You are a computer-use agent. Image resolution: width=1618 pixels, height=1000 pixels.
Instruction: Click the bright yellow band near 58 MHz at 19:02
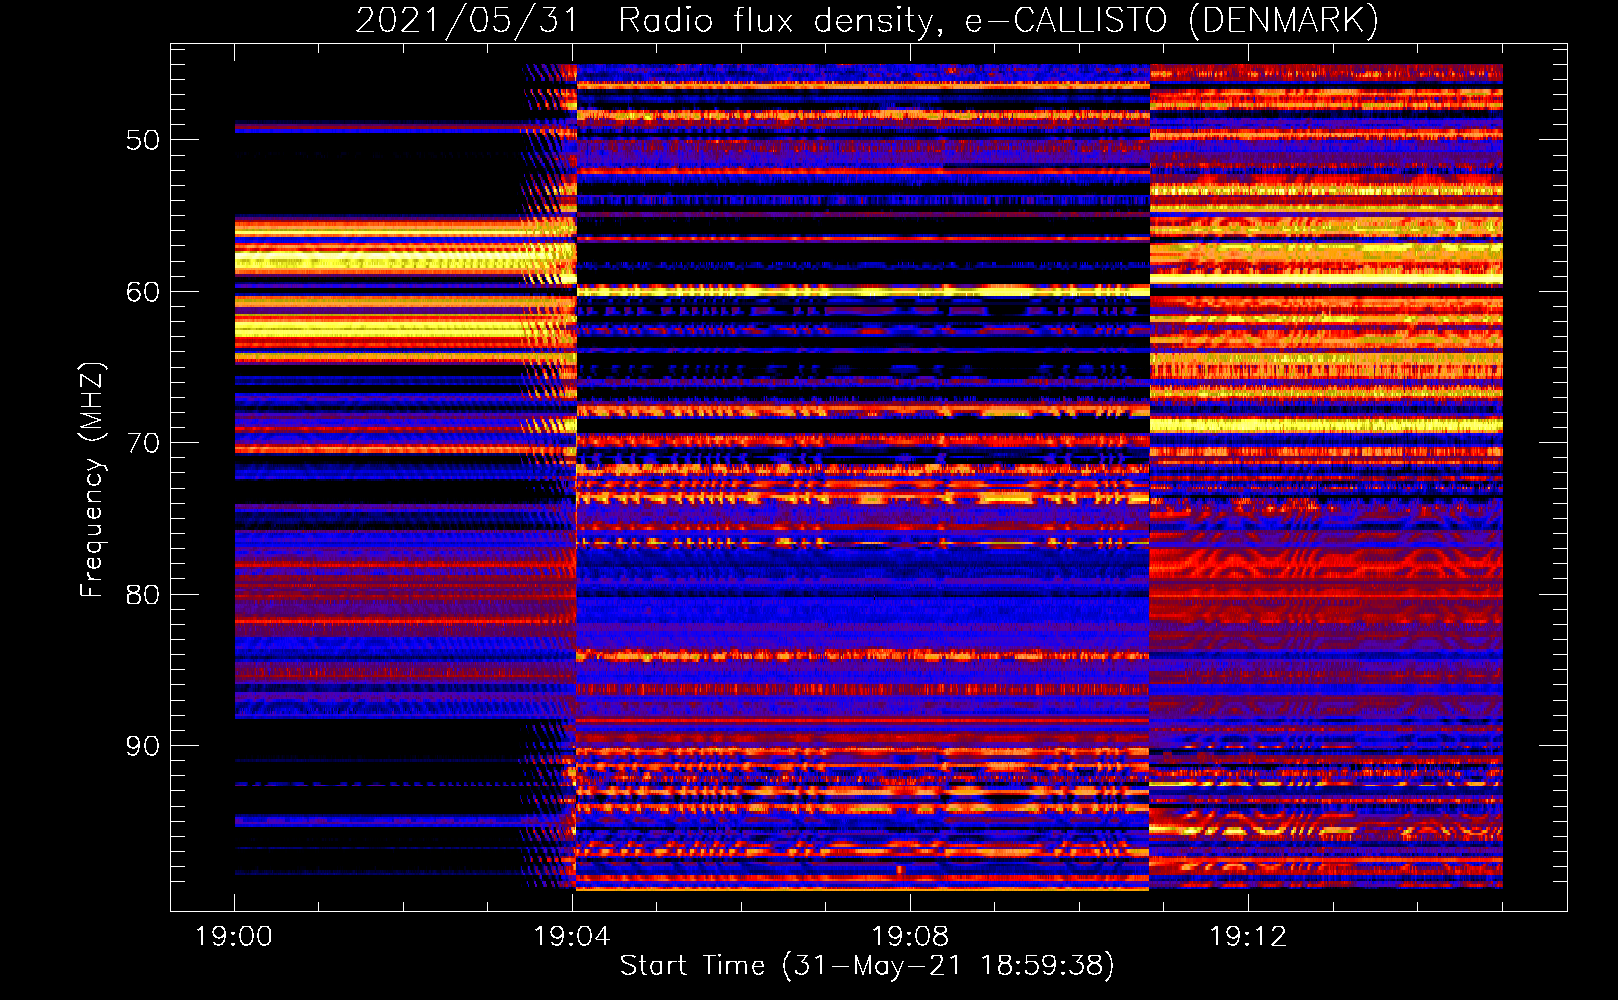click(x=403, y=263)
